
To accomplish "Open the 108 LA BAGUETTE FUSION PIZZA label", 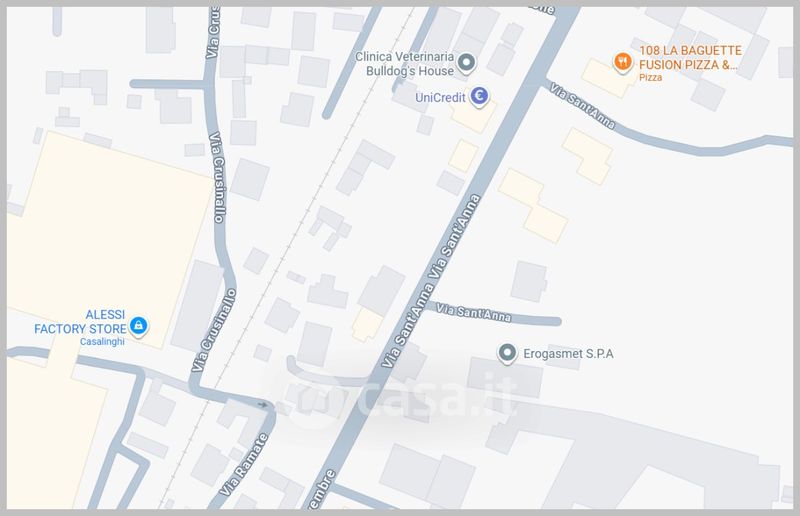I will (x=690, y=58).
